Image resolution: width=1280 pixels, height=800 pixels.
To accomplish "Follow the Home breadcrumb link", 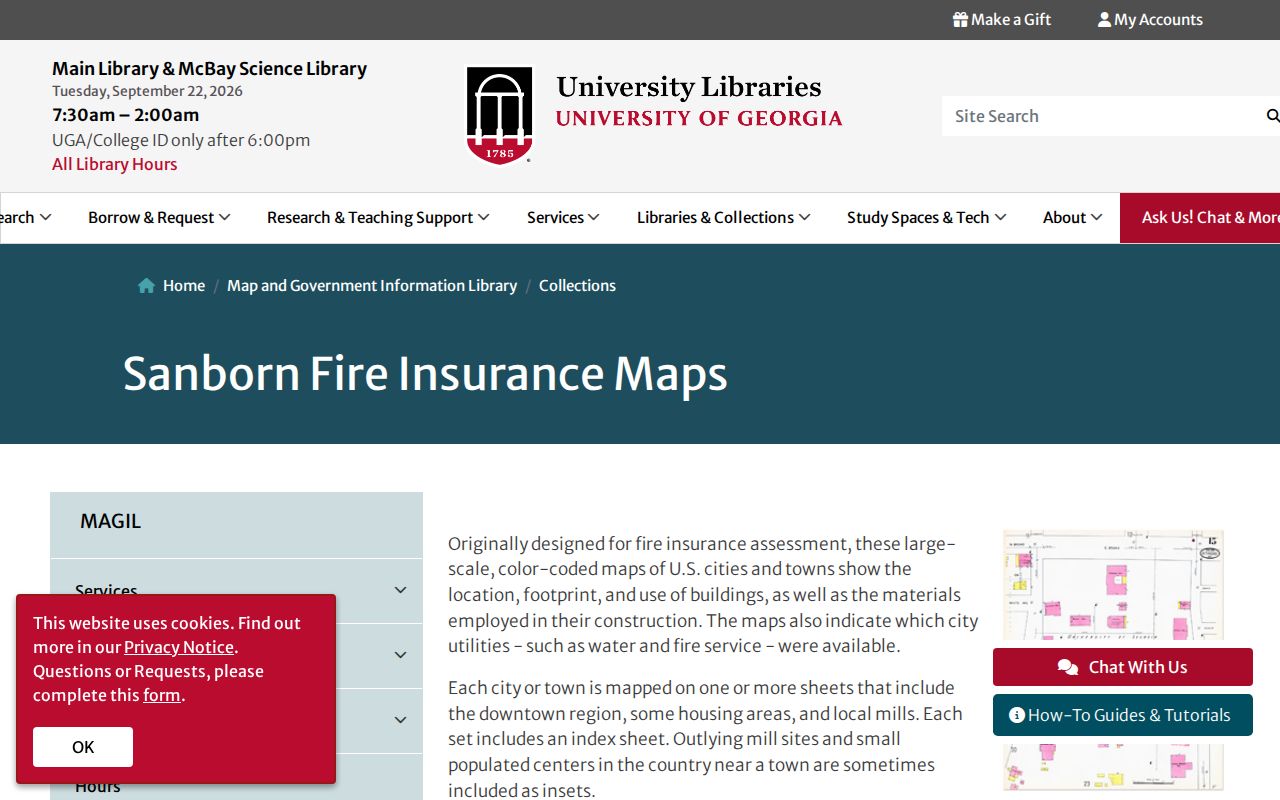I will pos(184,285).
